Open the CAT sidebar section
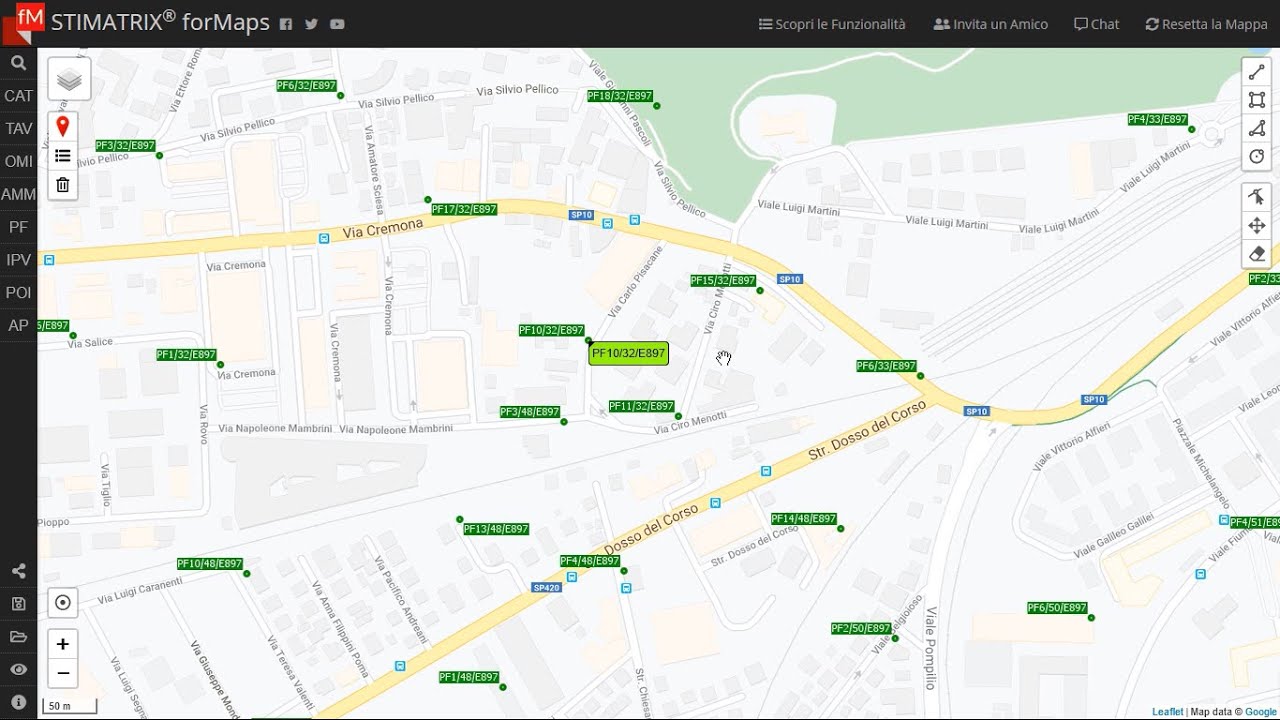1280x720 pixels. [18, 96]
